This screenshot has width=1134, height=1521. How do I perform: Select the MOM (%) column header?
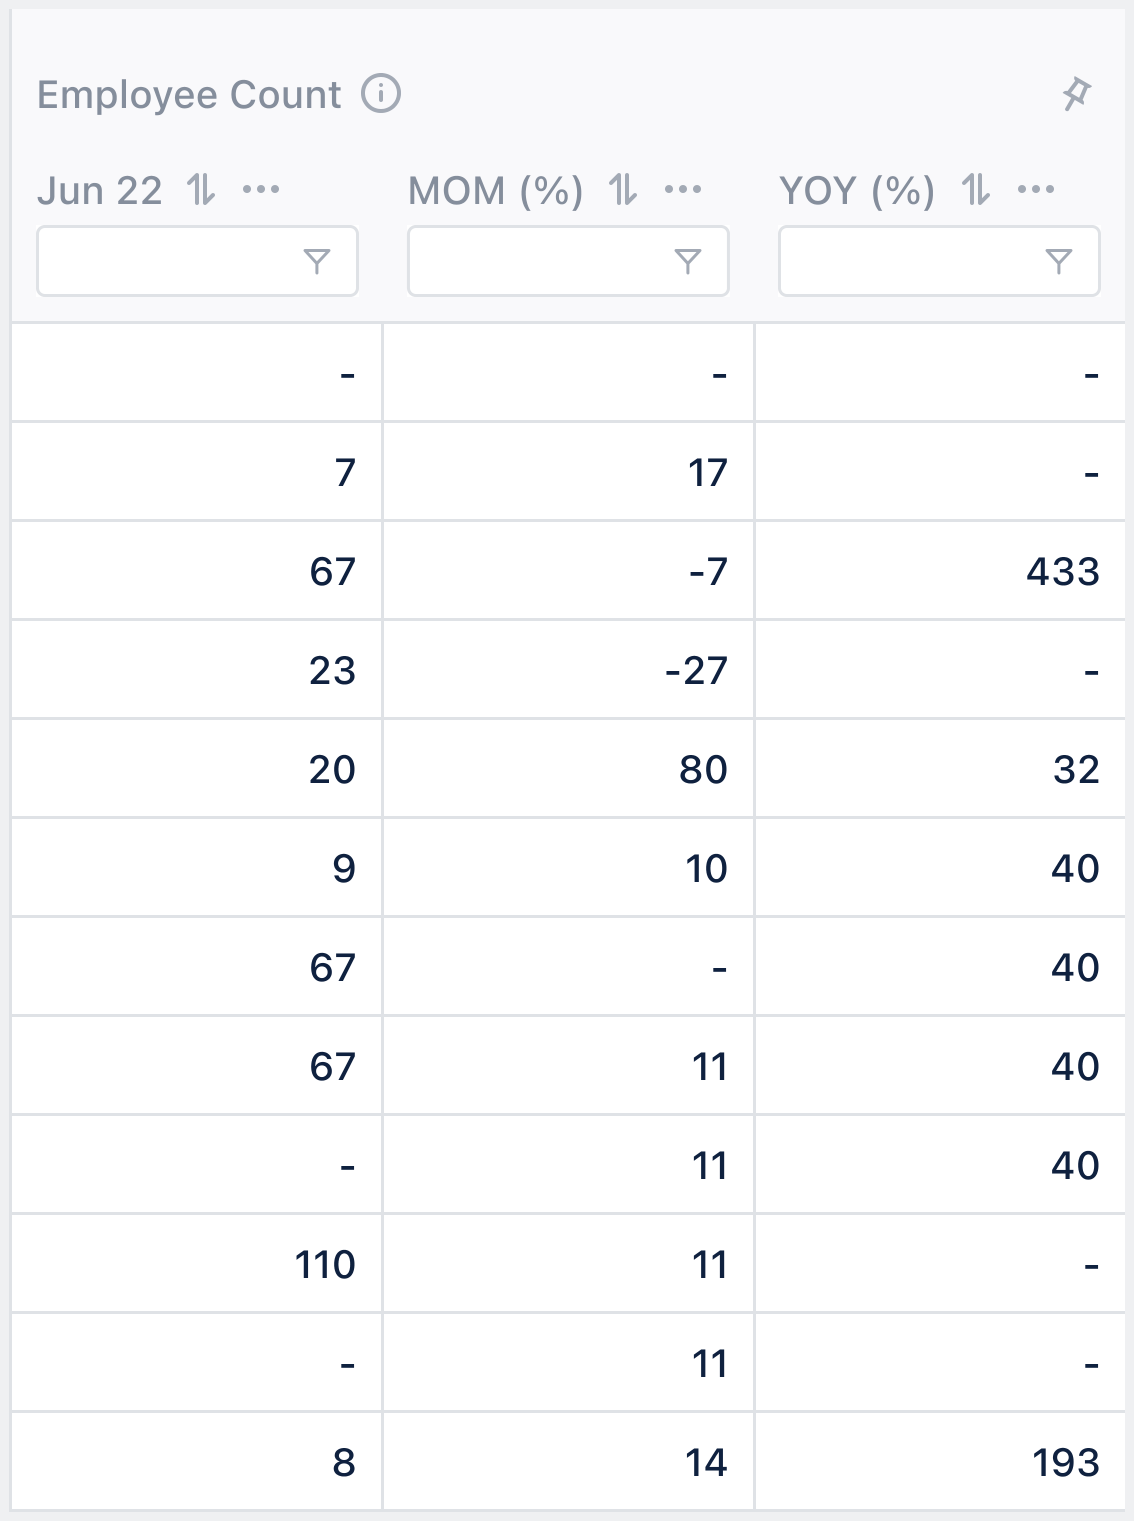495,190
